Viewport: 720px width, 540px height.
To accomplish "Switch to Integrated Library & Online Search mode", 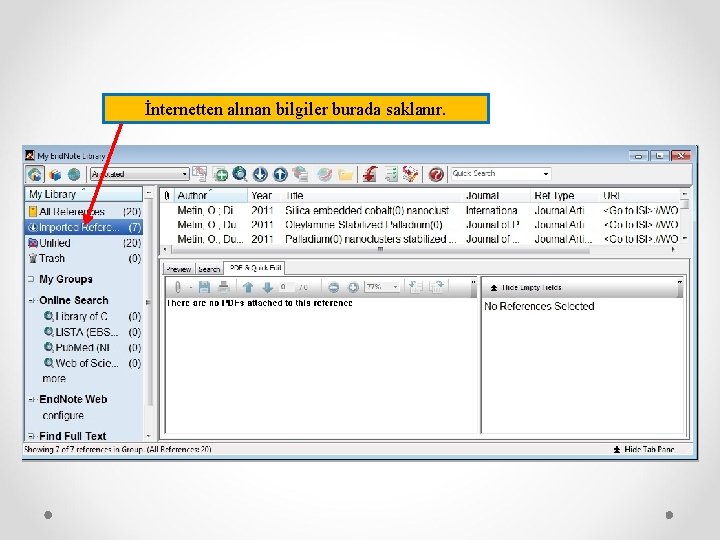I will (35, 174).
